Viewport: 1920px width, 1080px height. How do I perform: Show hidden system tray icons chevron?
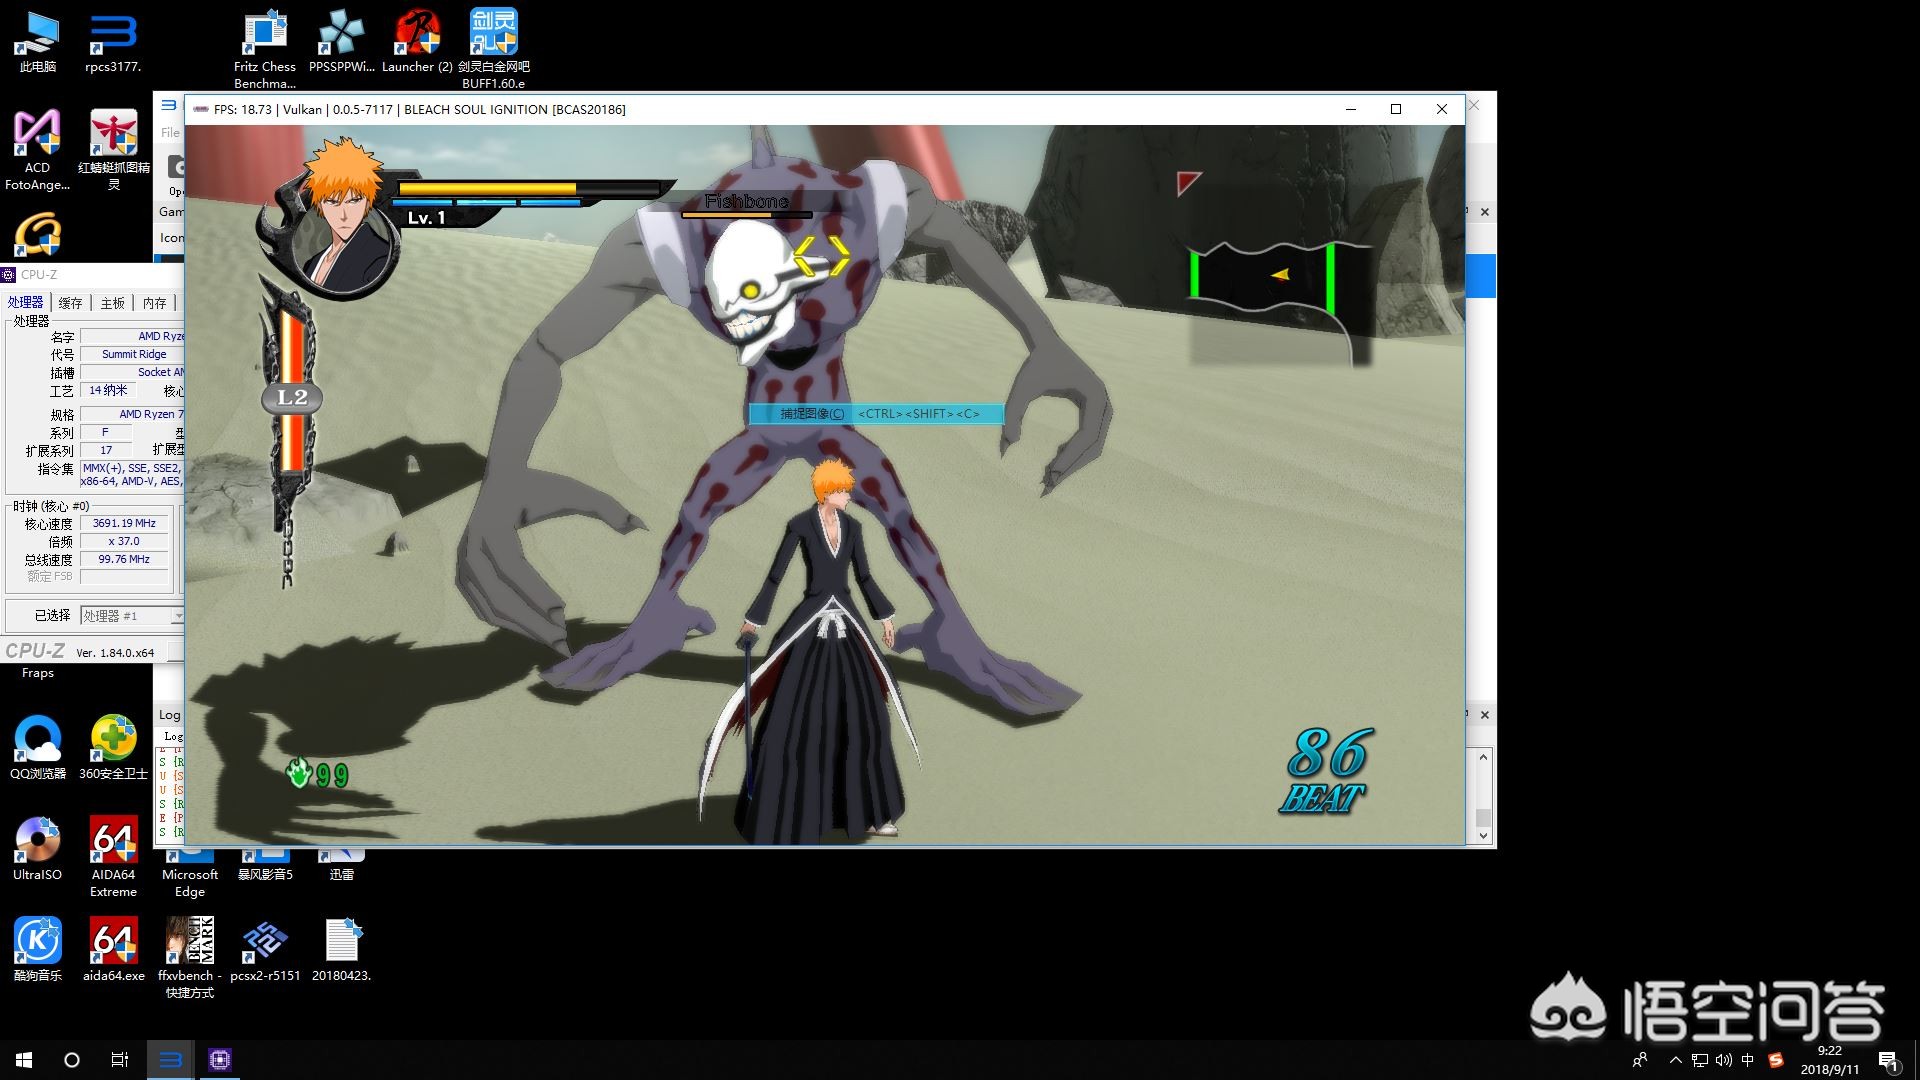click(1674, 1060)
